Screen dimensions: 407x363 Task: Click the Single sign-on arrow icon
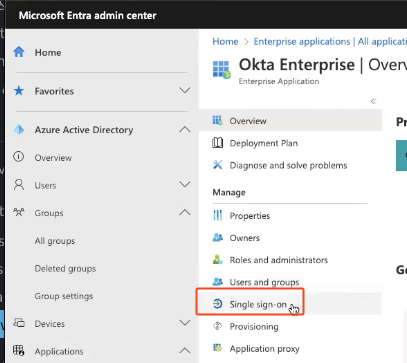click(217, 304)
